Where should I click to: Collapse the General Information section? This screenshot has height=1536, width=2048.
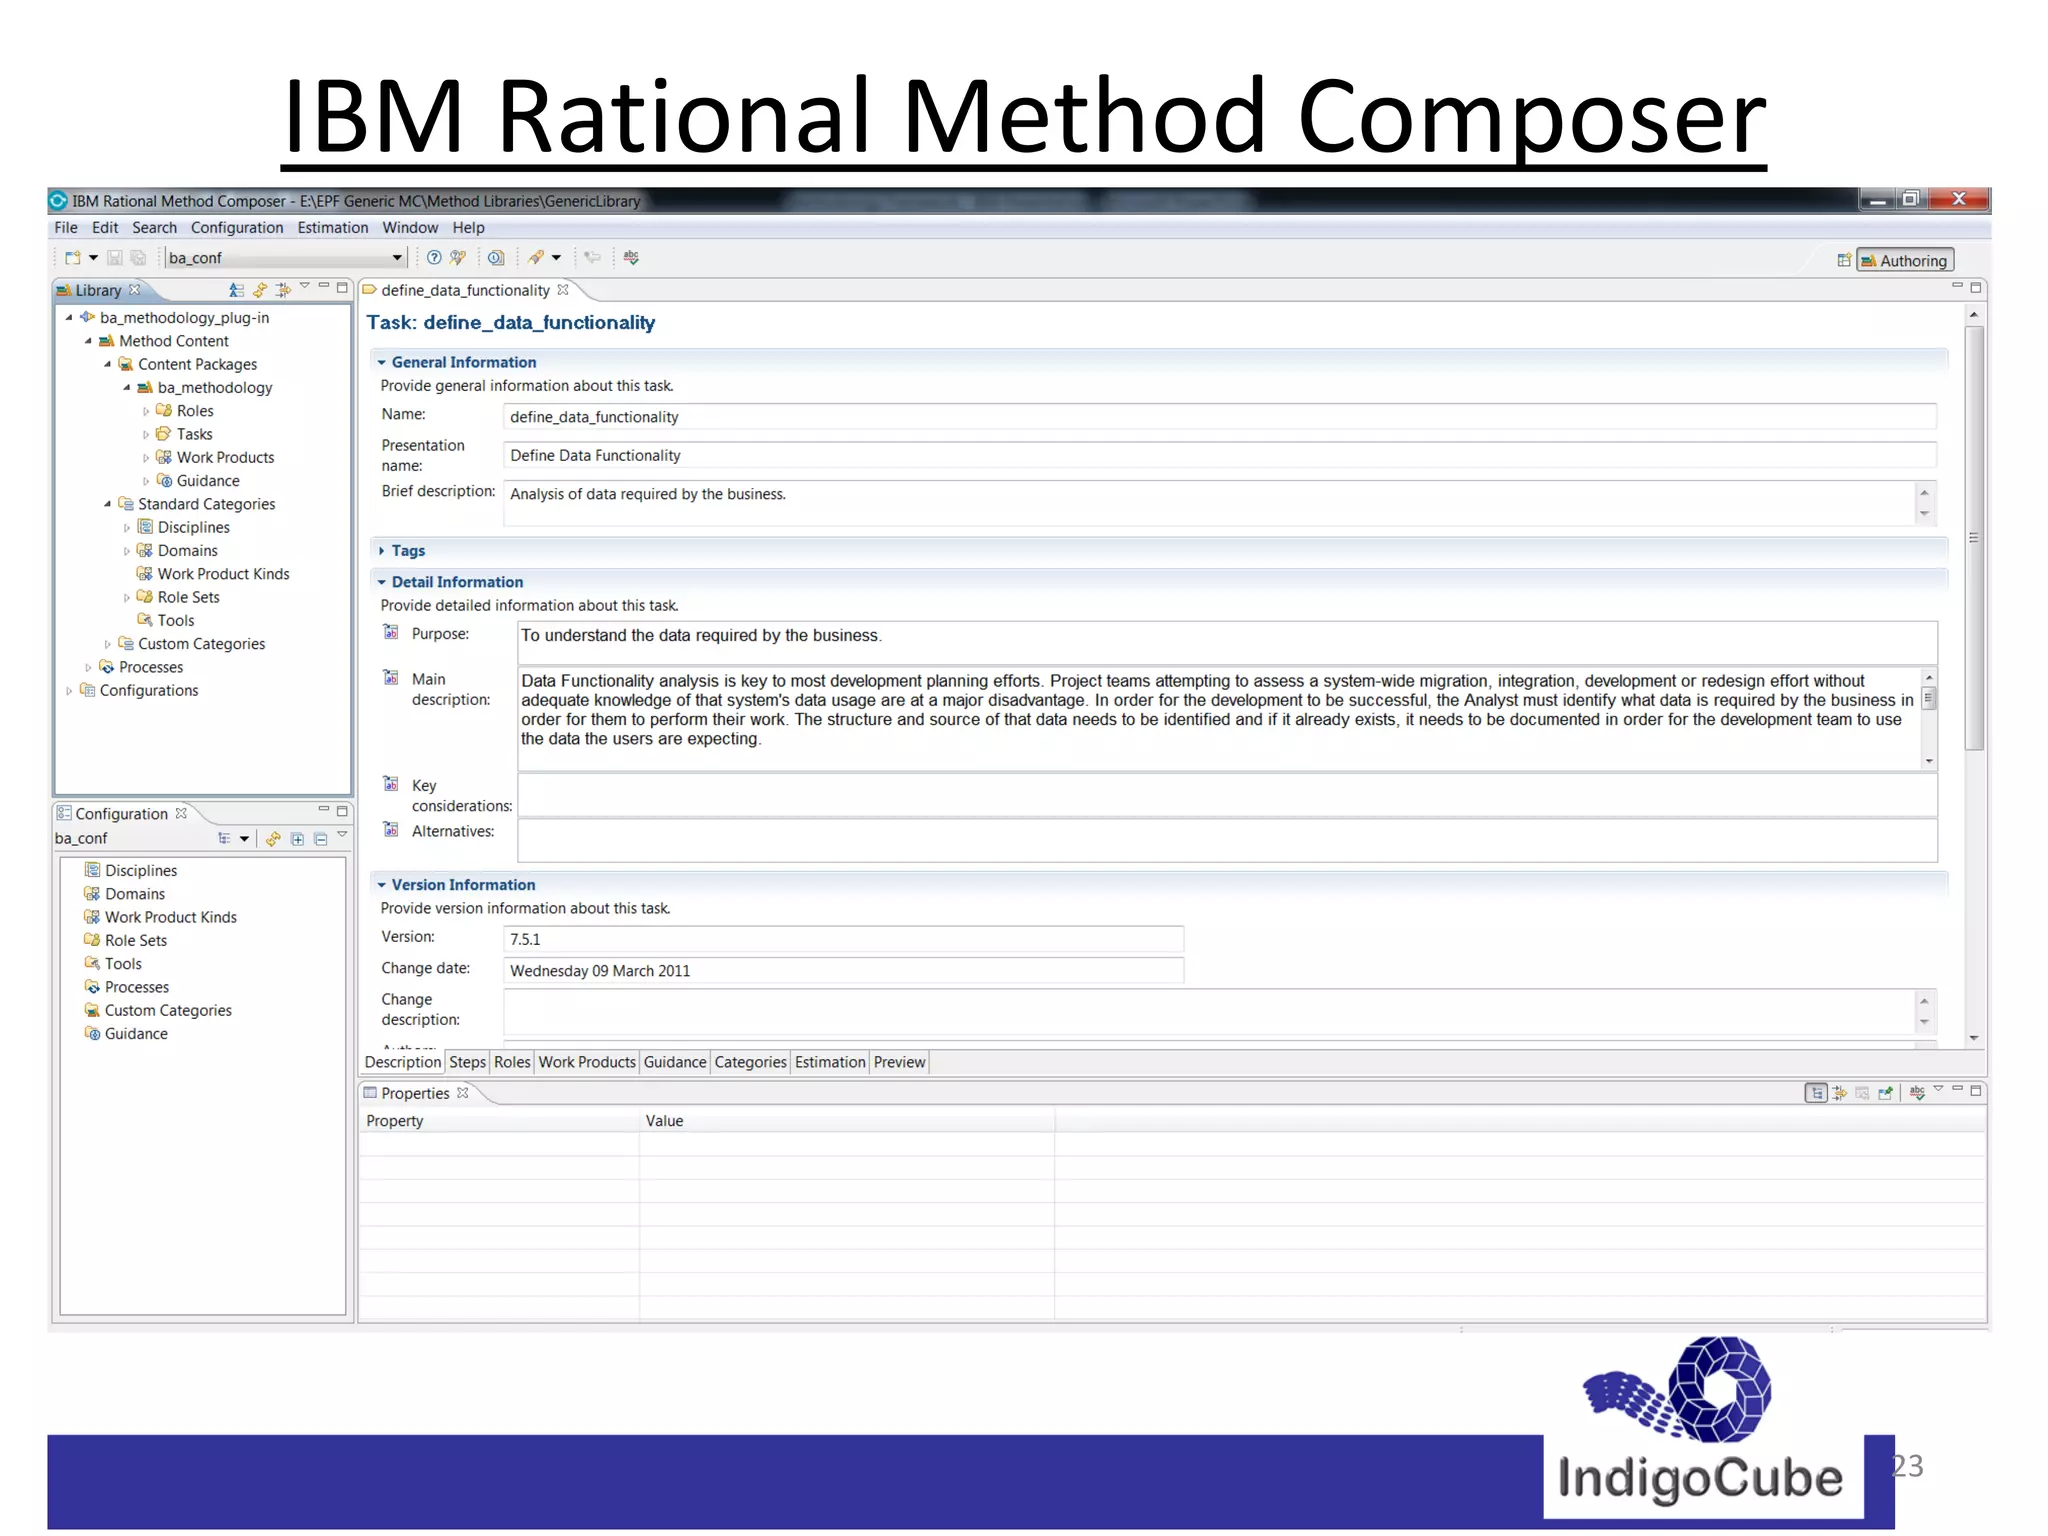click(382, 362)
